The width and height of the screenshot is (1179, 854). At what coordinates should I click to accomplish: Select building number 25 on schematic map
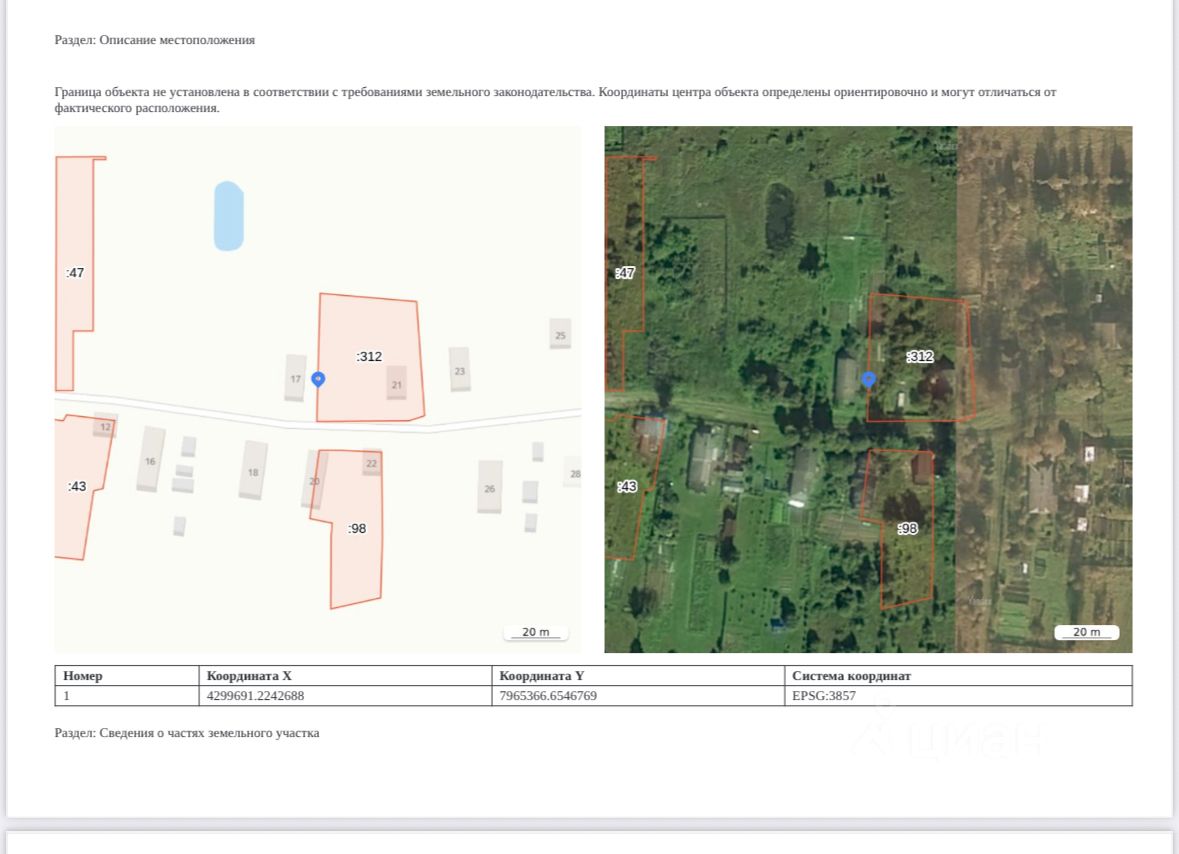tap(560, 335)
